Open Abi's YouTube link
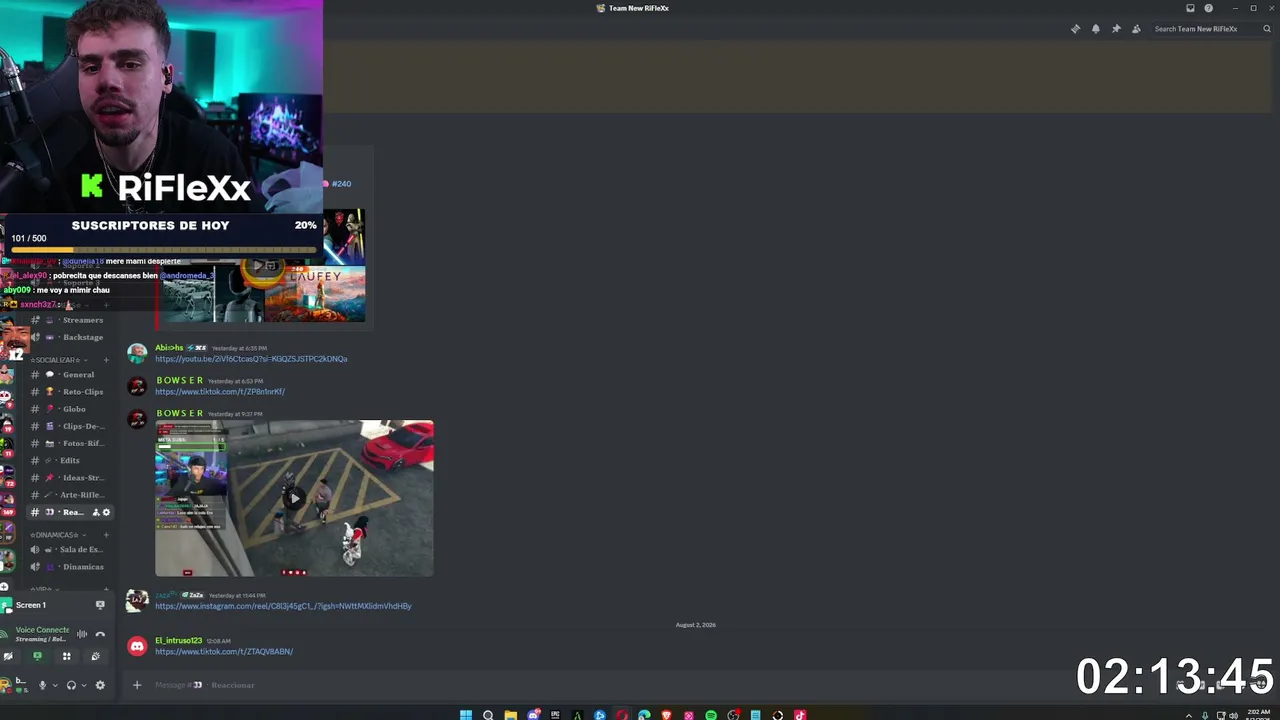The height and width of the screenshot is (720, 1280). click(x=251, y=359)
